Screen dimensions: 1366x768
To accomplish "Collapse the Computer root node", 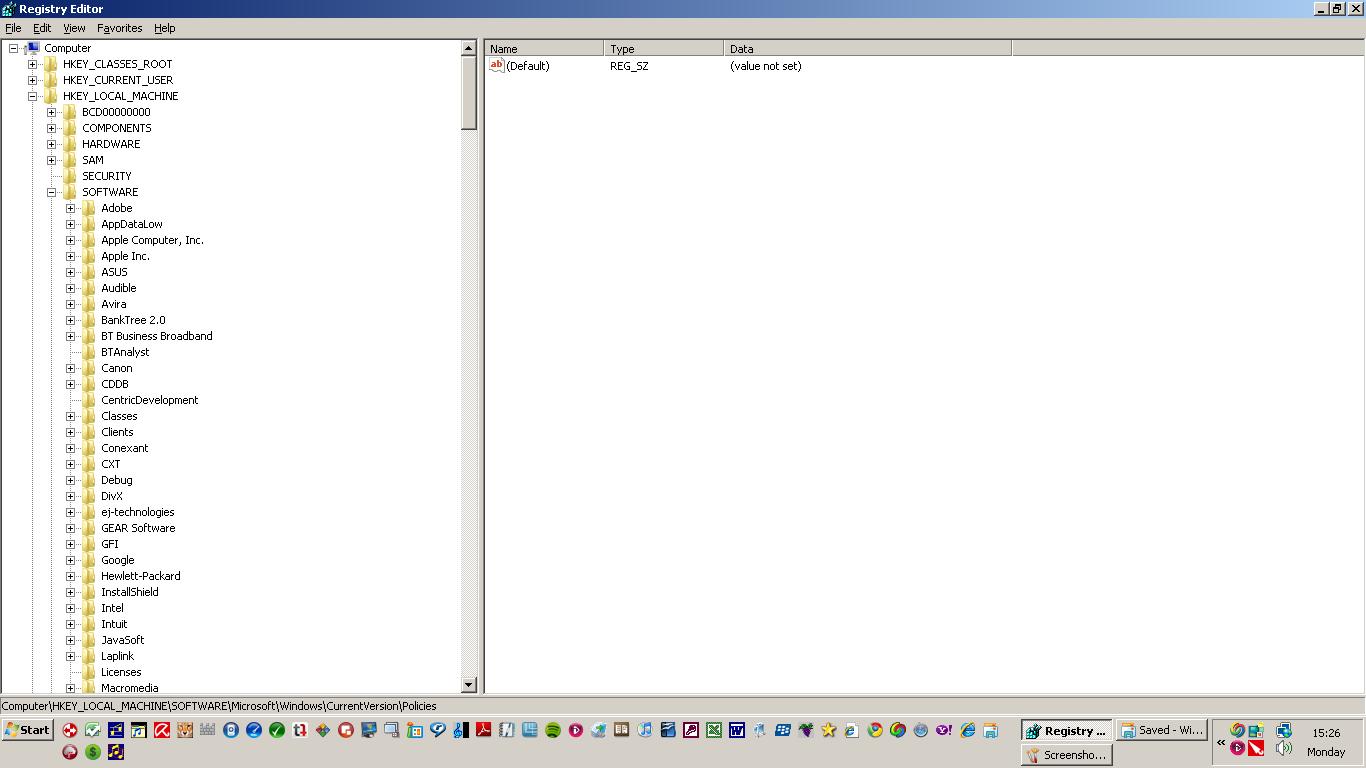I will [14, 48].
